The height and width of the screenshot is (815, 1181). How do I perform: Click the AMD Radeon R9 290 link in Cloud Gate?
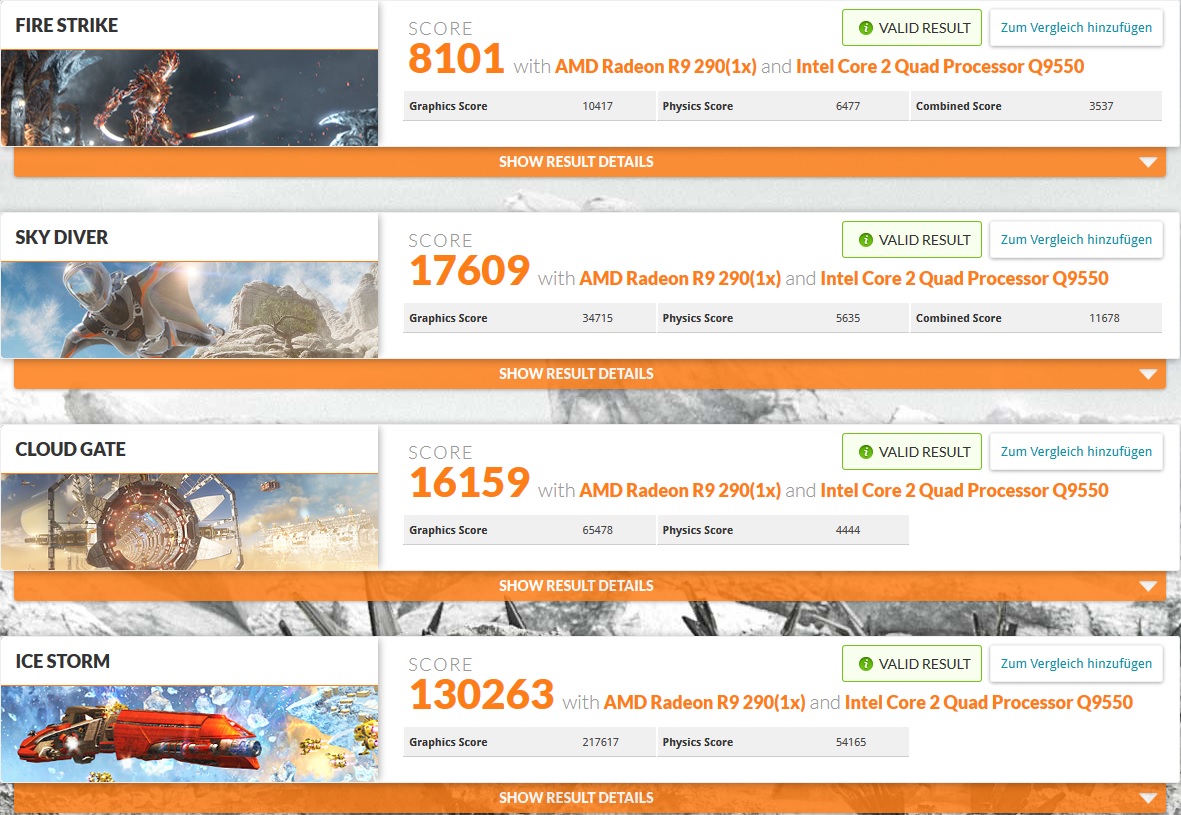point(679,490)
